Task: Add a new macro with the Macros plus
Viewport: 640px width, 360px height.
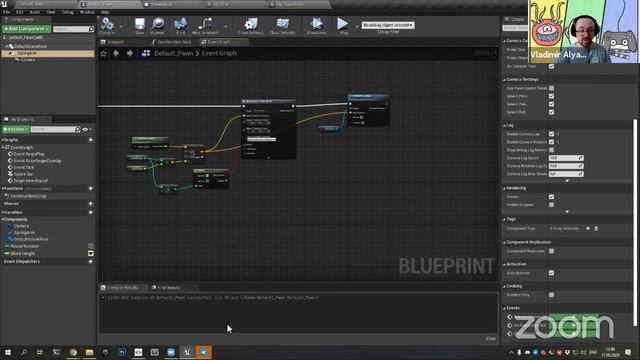Action: [x=91, y=204]
